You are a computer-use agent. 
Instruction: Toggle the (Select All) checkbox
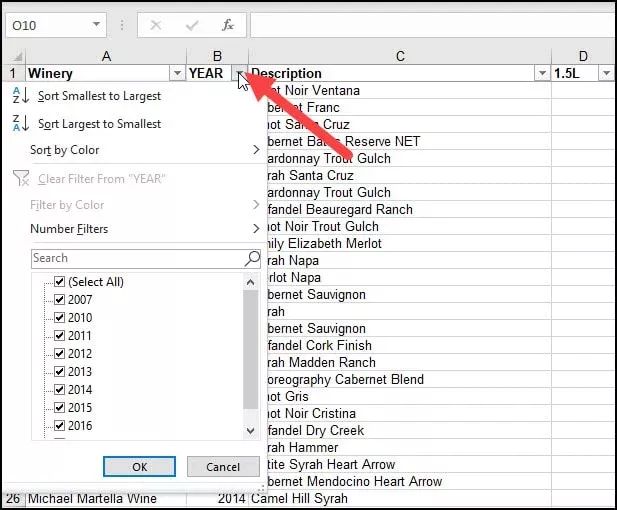59,282
